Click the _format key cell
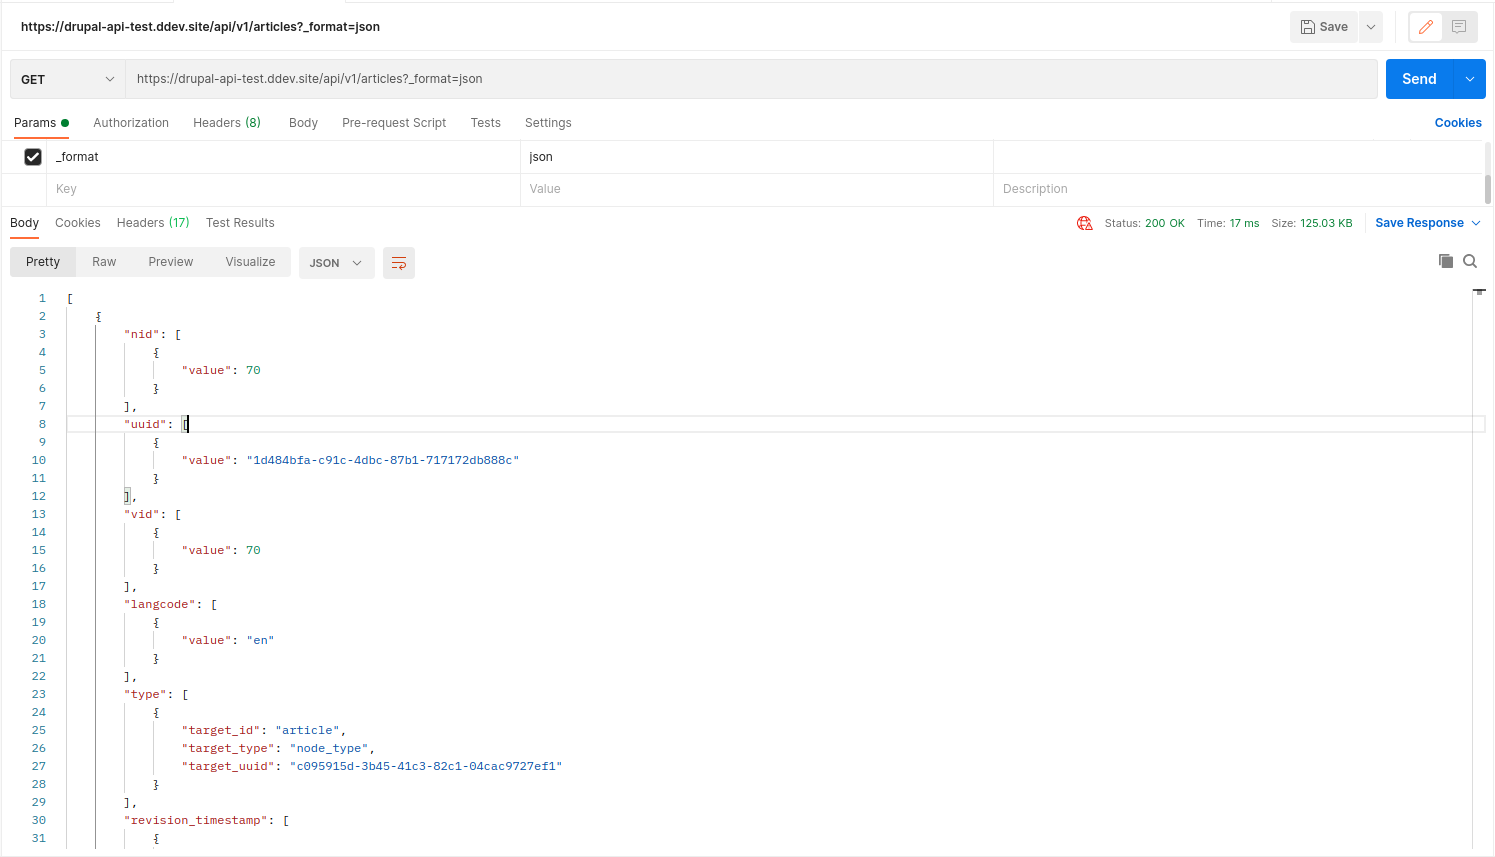Viewport: 1495px width, 857px height. pos(283,157)
